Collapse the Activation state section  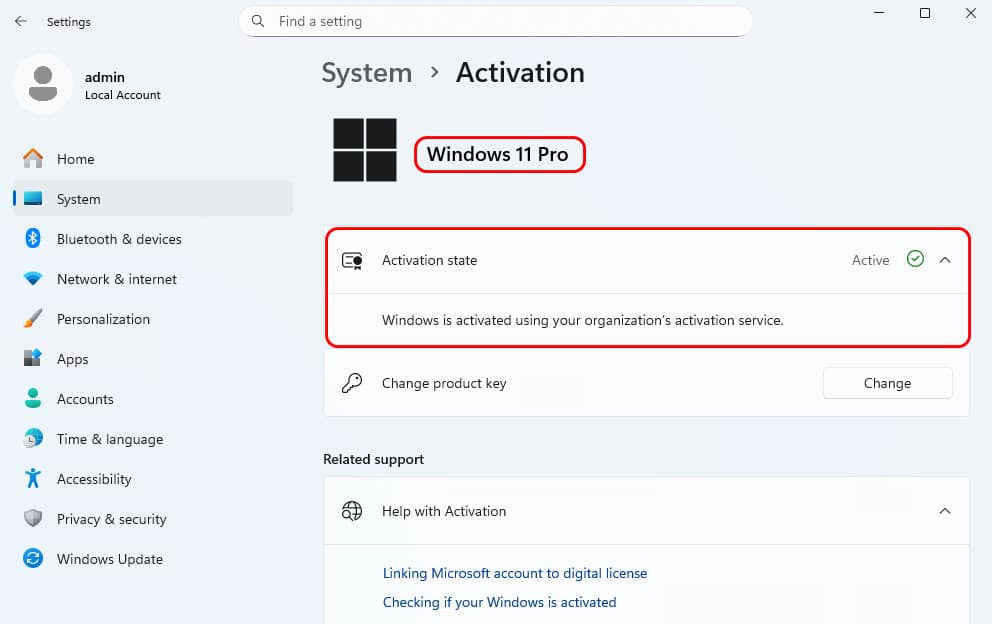(x=945, y=260)
